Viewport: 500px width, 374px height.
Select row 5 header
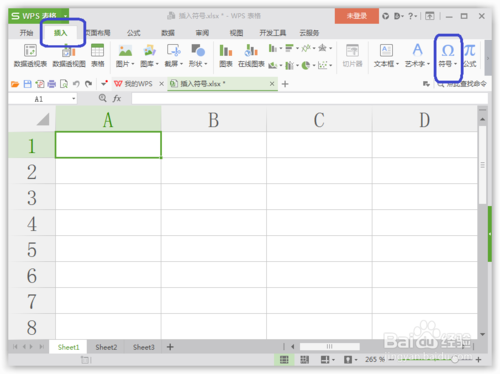(x=32, y=249)
